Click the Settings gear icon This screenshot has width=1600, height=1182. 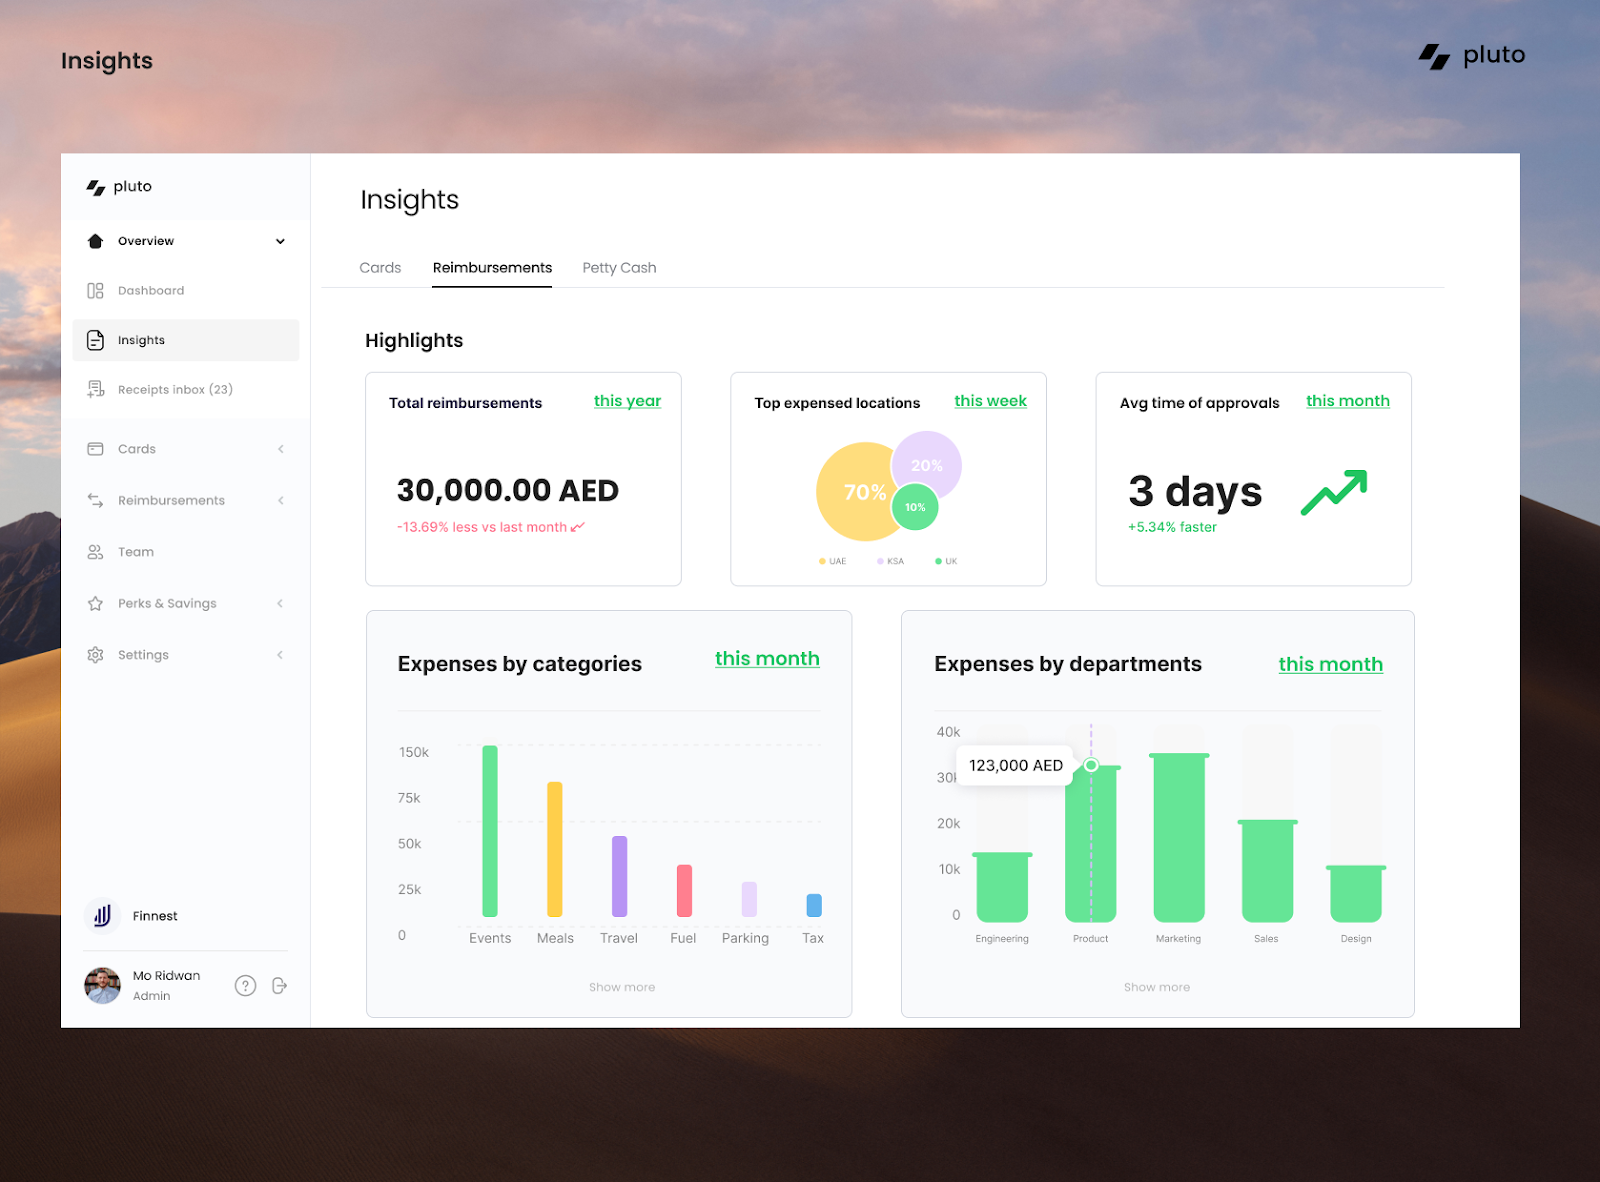click(x=95, y=655)
